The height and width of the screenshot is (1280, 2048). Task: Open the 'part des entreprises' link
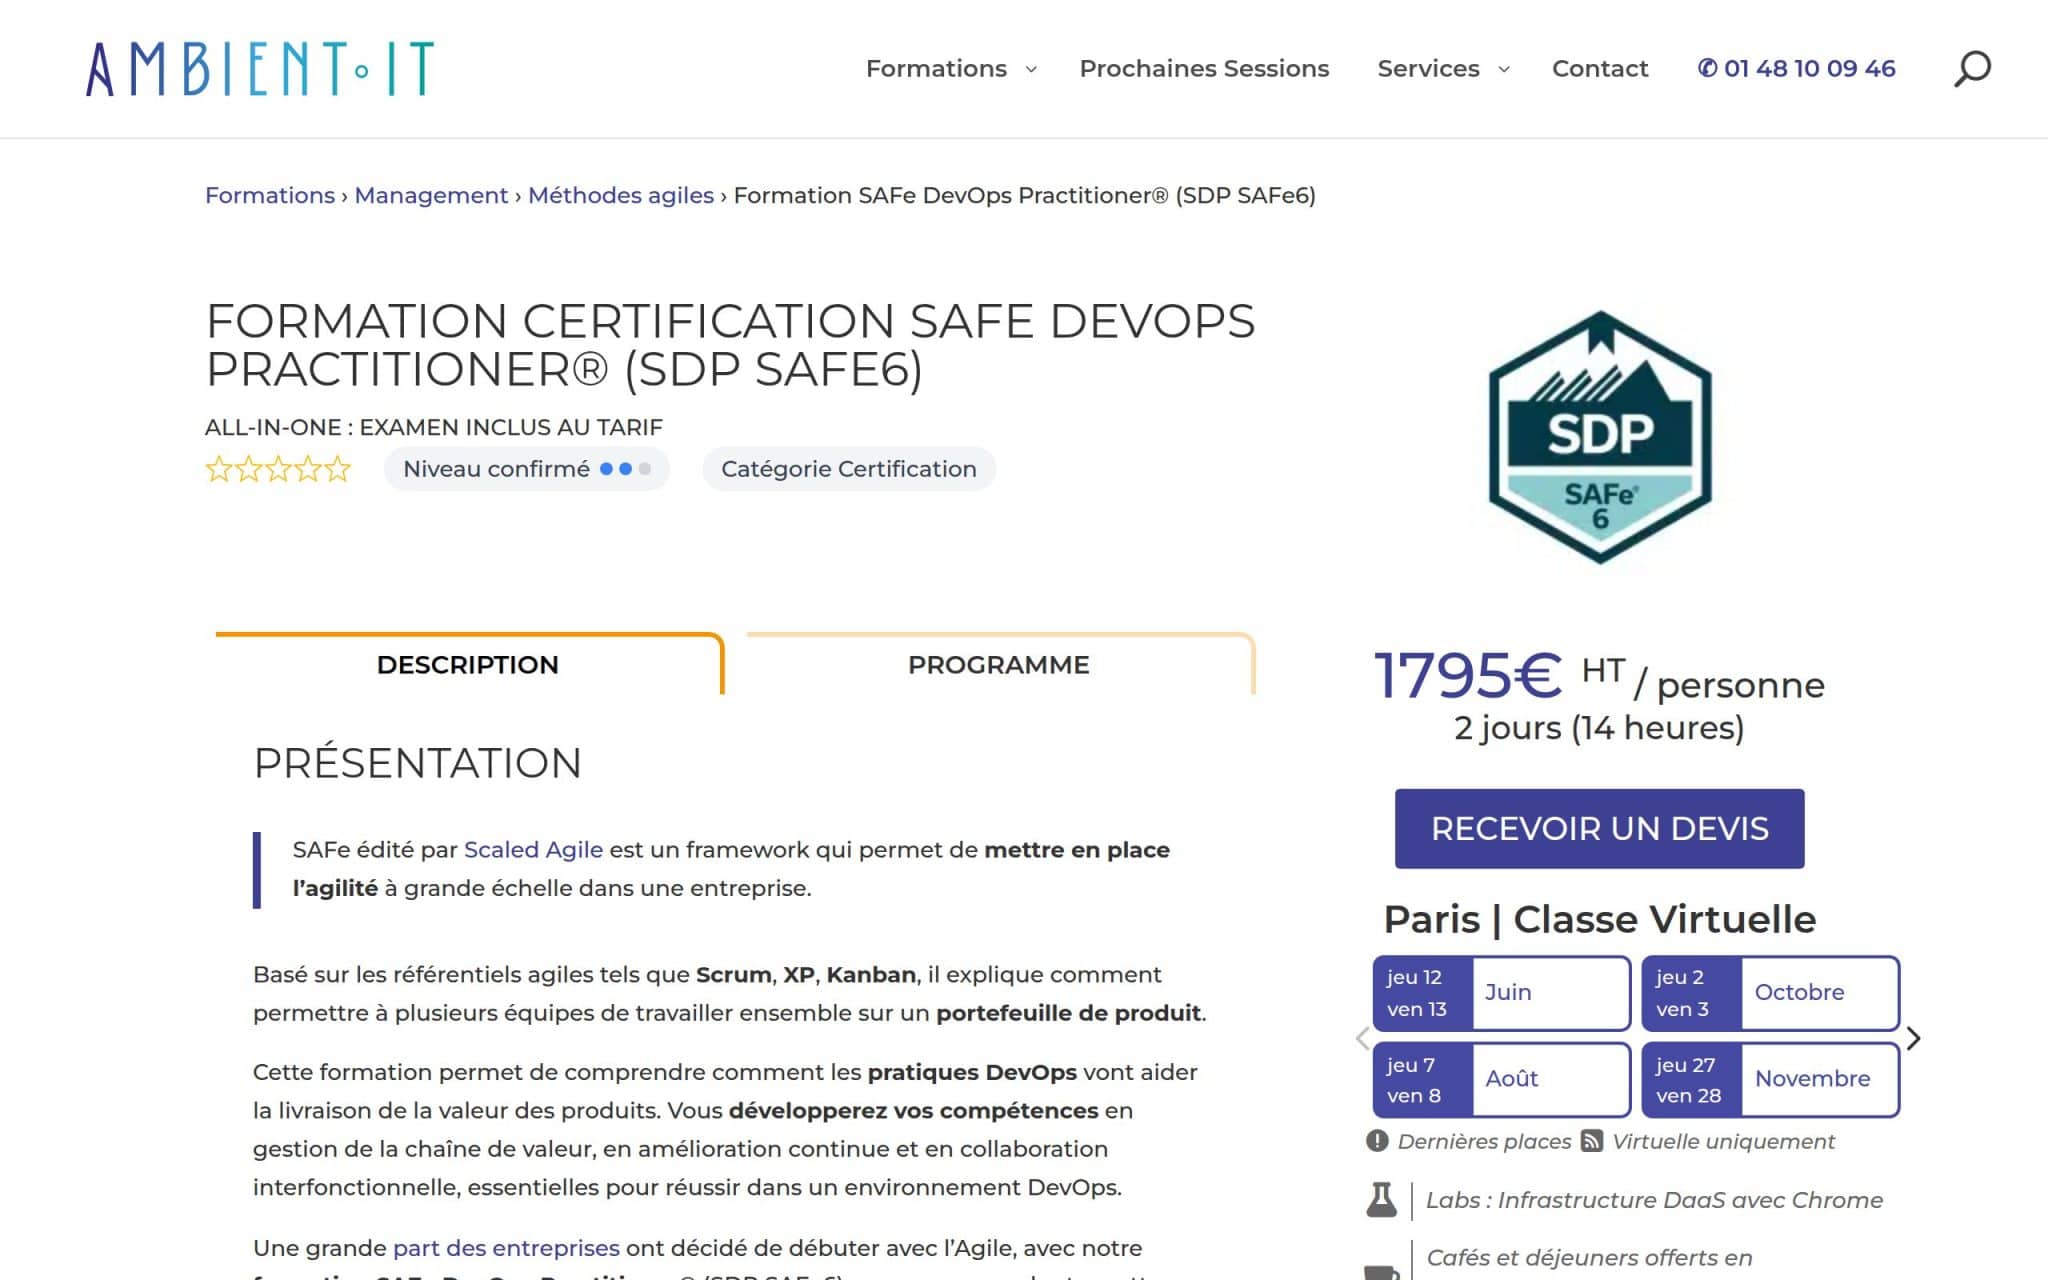coord(506,1248)
